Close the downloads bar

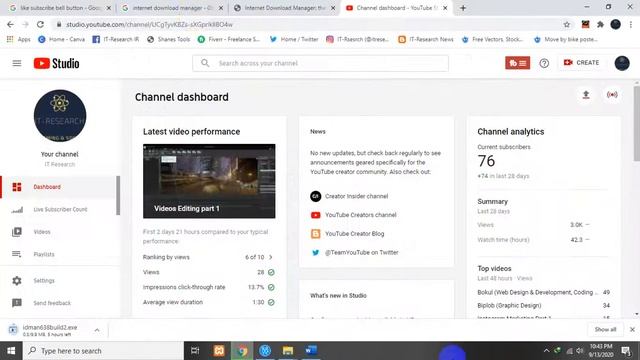coord(632,329)
